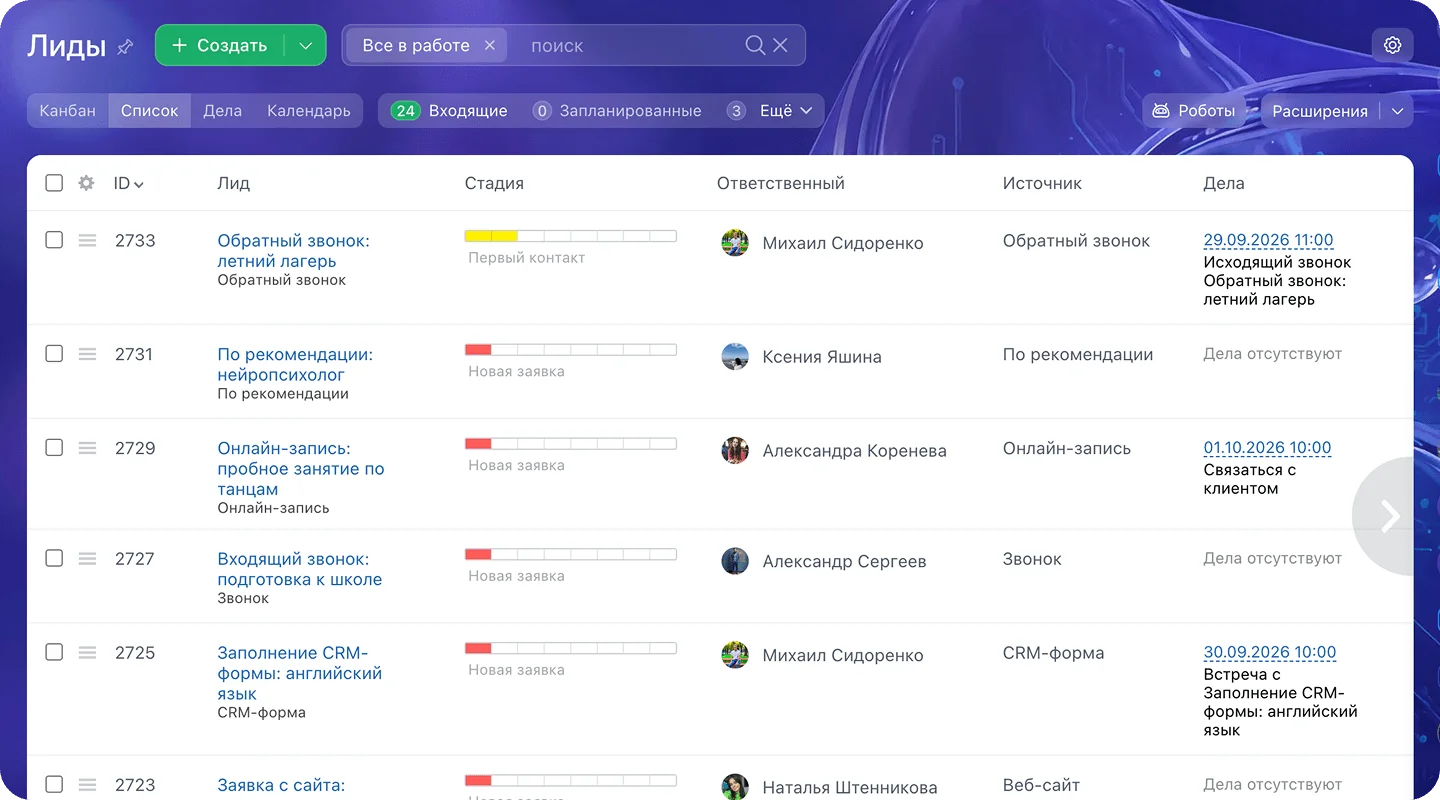Viewport: 1440px width, 800px height.
Task: Open lead Обратный звонок: летний лагерь
Action: tap(293, 251)
